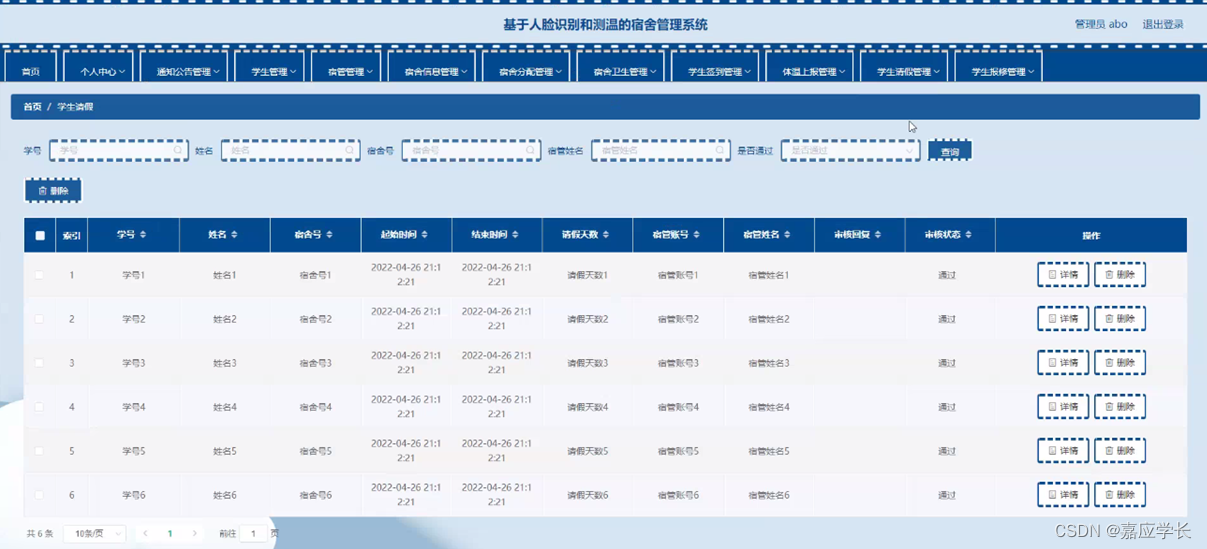Check the box for row 学号1
Viewport: 1207px width, 549px height.
[40, 275]
